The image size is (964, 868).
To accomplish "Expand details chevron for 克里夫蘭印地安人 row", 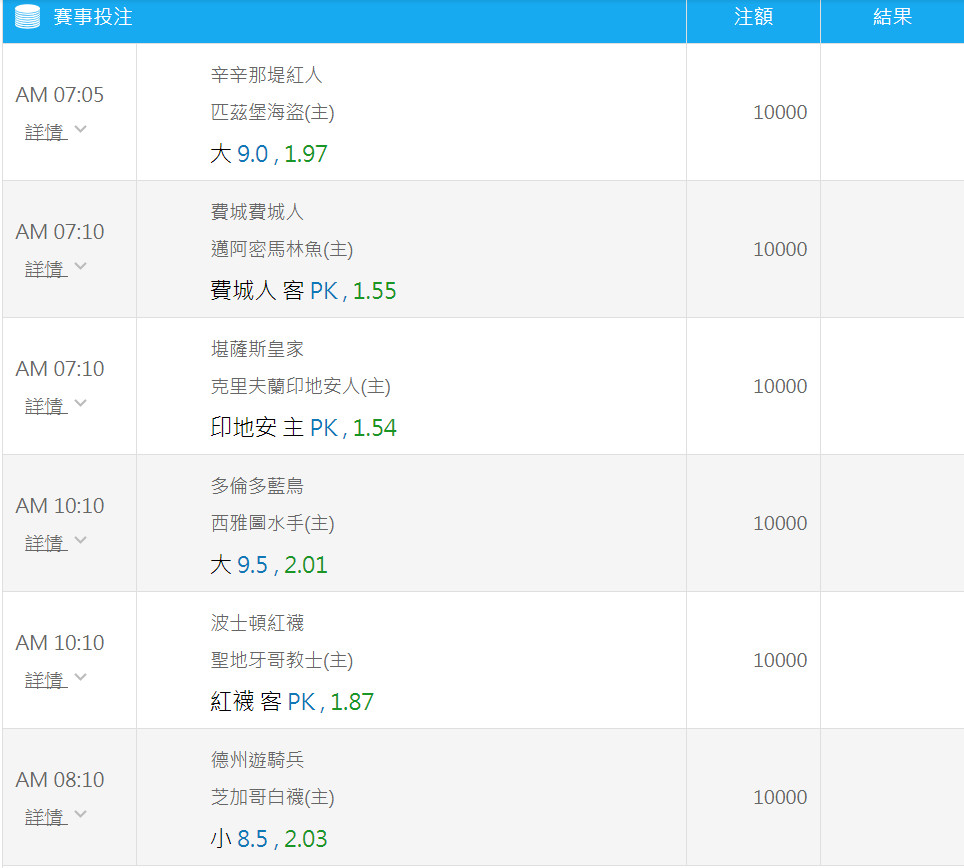I will [x=81, y=404].
